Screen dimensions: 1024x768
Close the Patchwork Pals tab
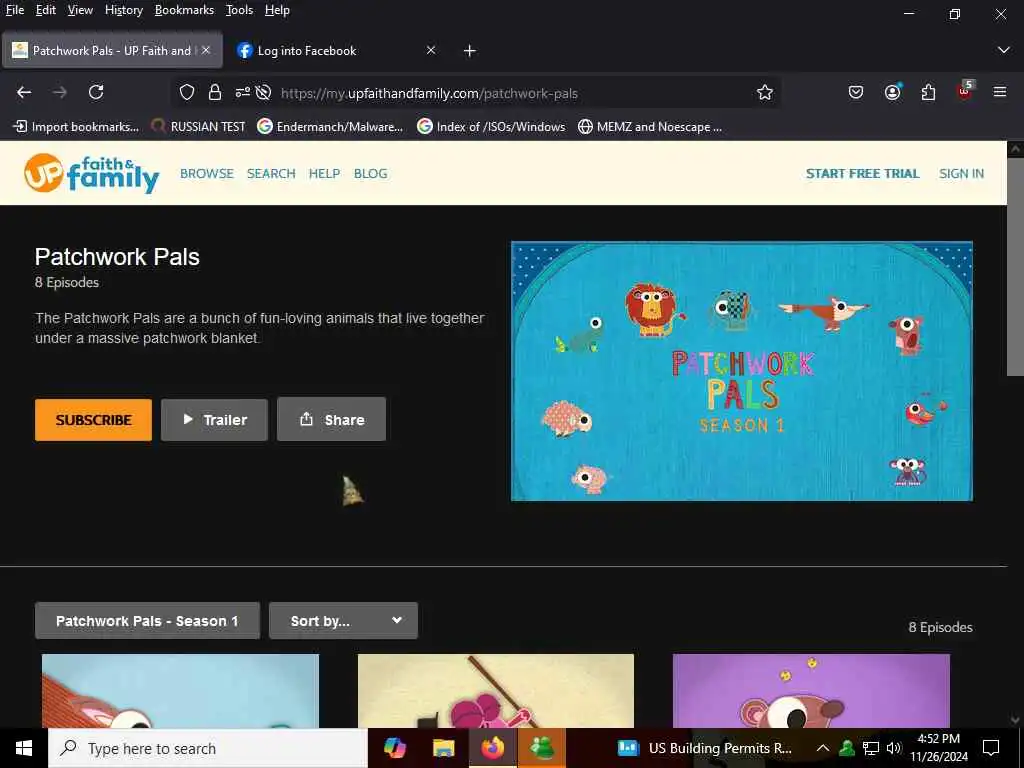coord(206,50)
